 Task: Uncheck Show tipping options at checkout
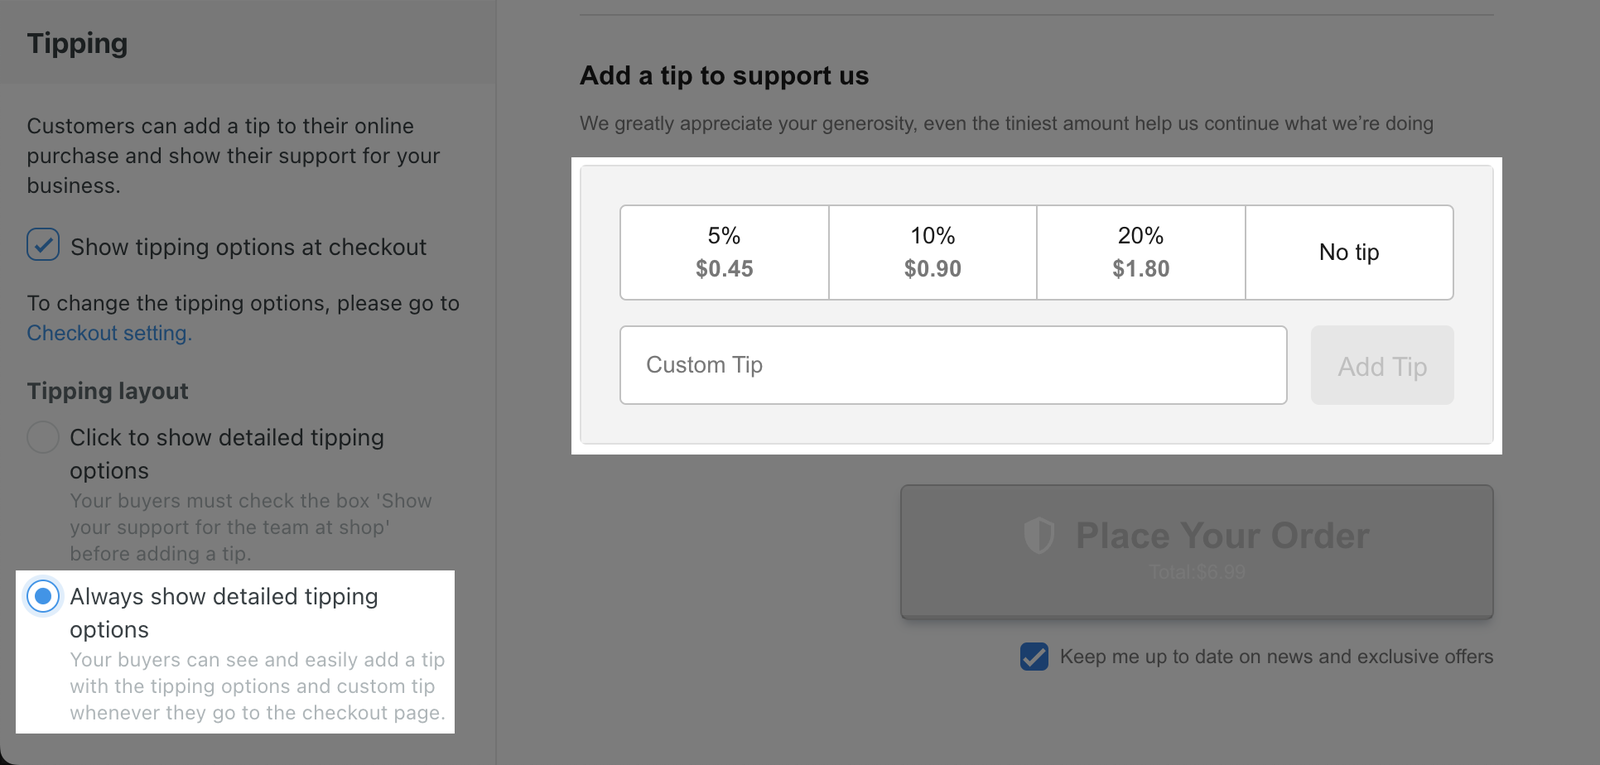[x=43, y=245]
